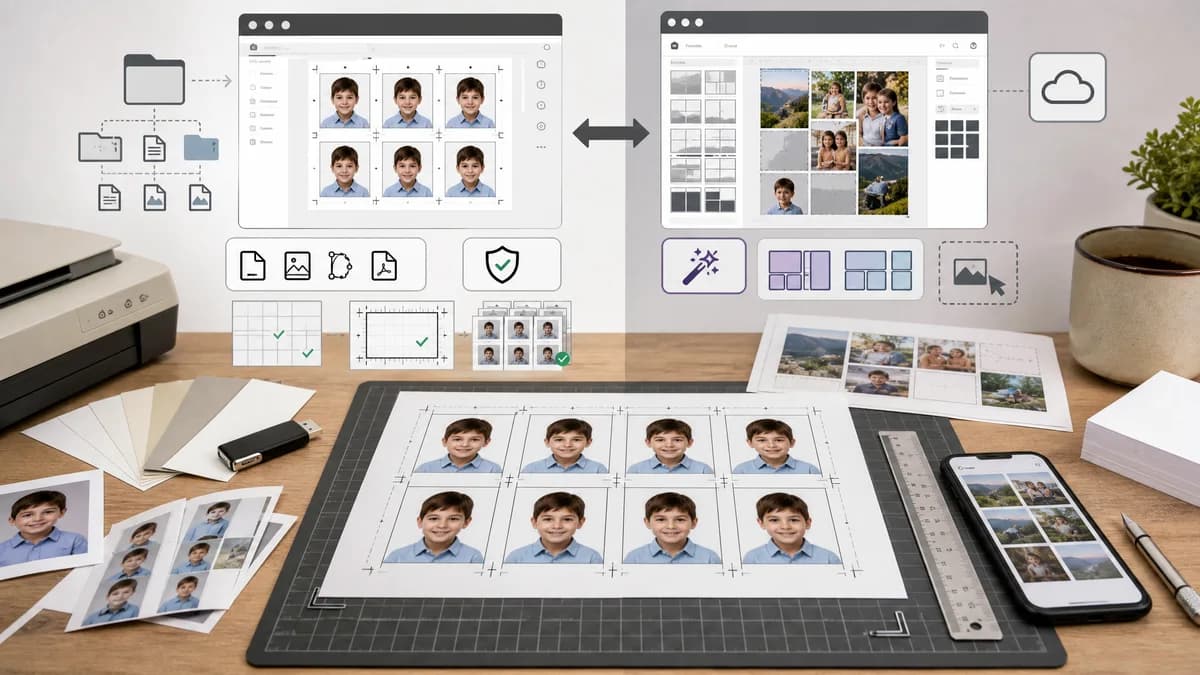This screenshot has height=675, width=1200.
Task: Select the hiker on hillside photo in the collage
Action: (x=883, y=182)
